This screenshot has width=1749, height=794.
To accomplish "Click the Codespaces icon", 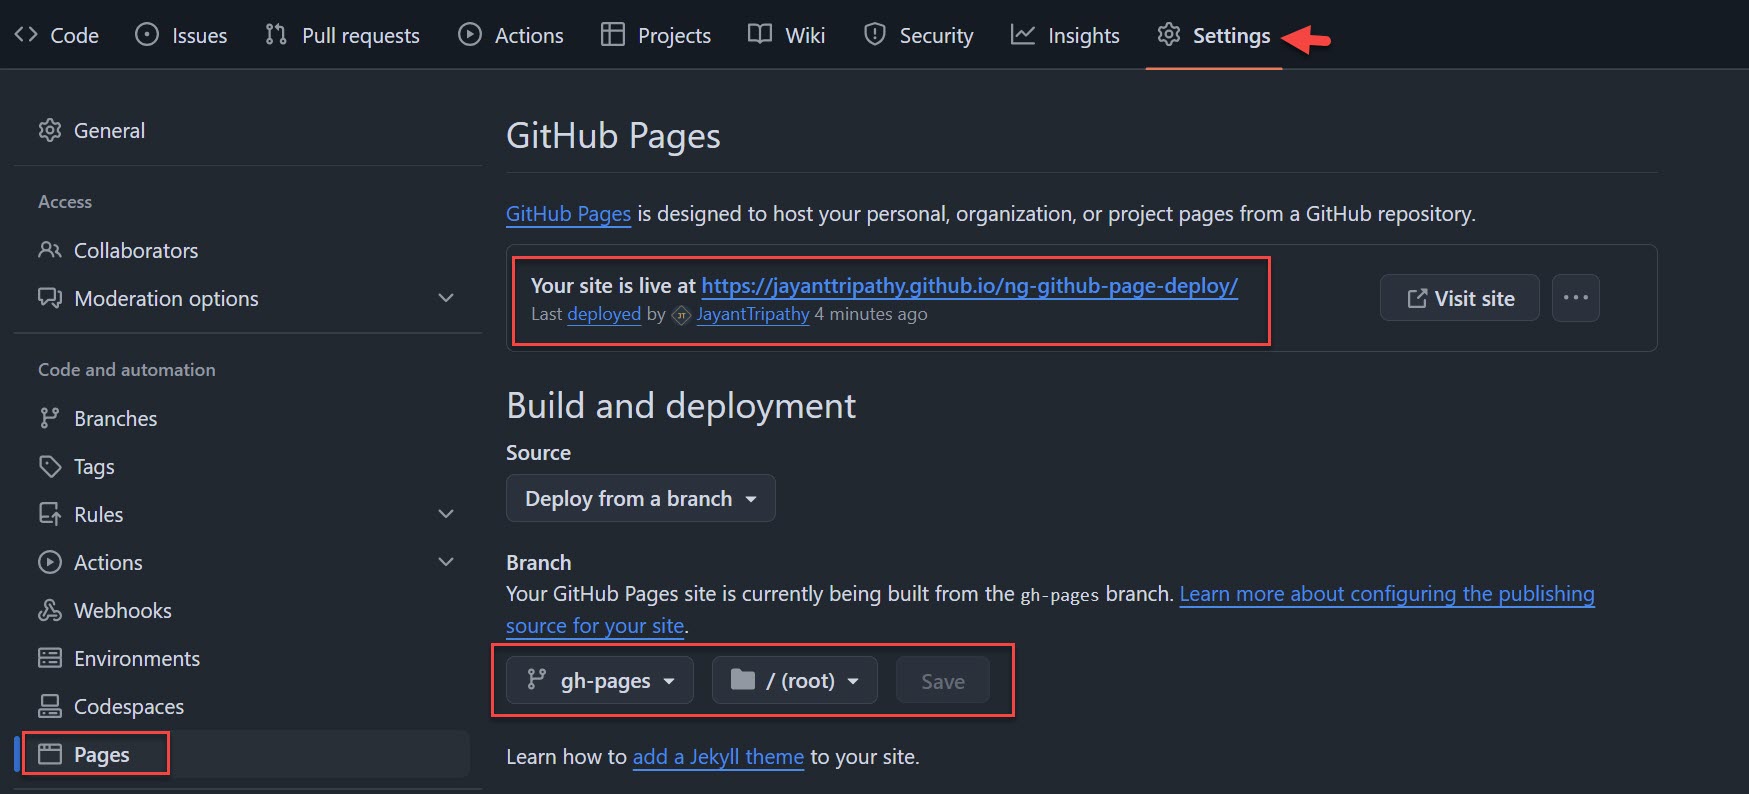I will pos(50,706).
